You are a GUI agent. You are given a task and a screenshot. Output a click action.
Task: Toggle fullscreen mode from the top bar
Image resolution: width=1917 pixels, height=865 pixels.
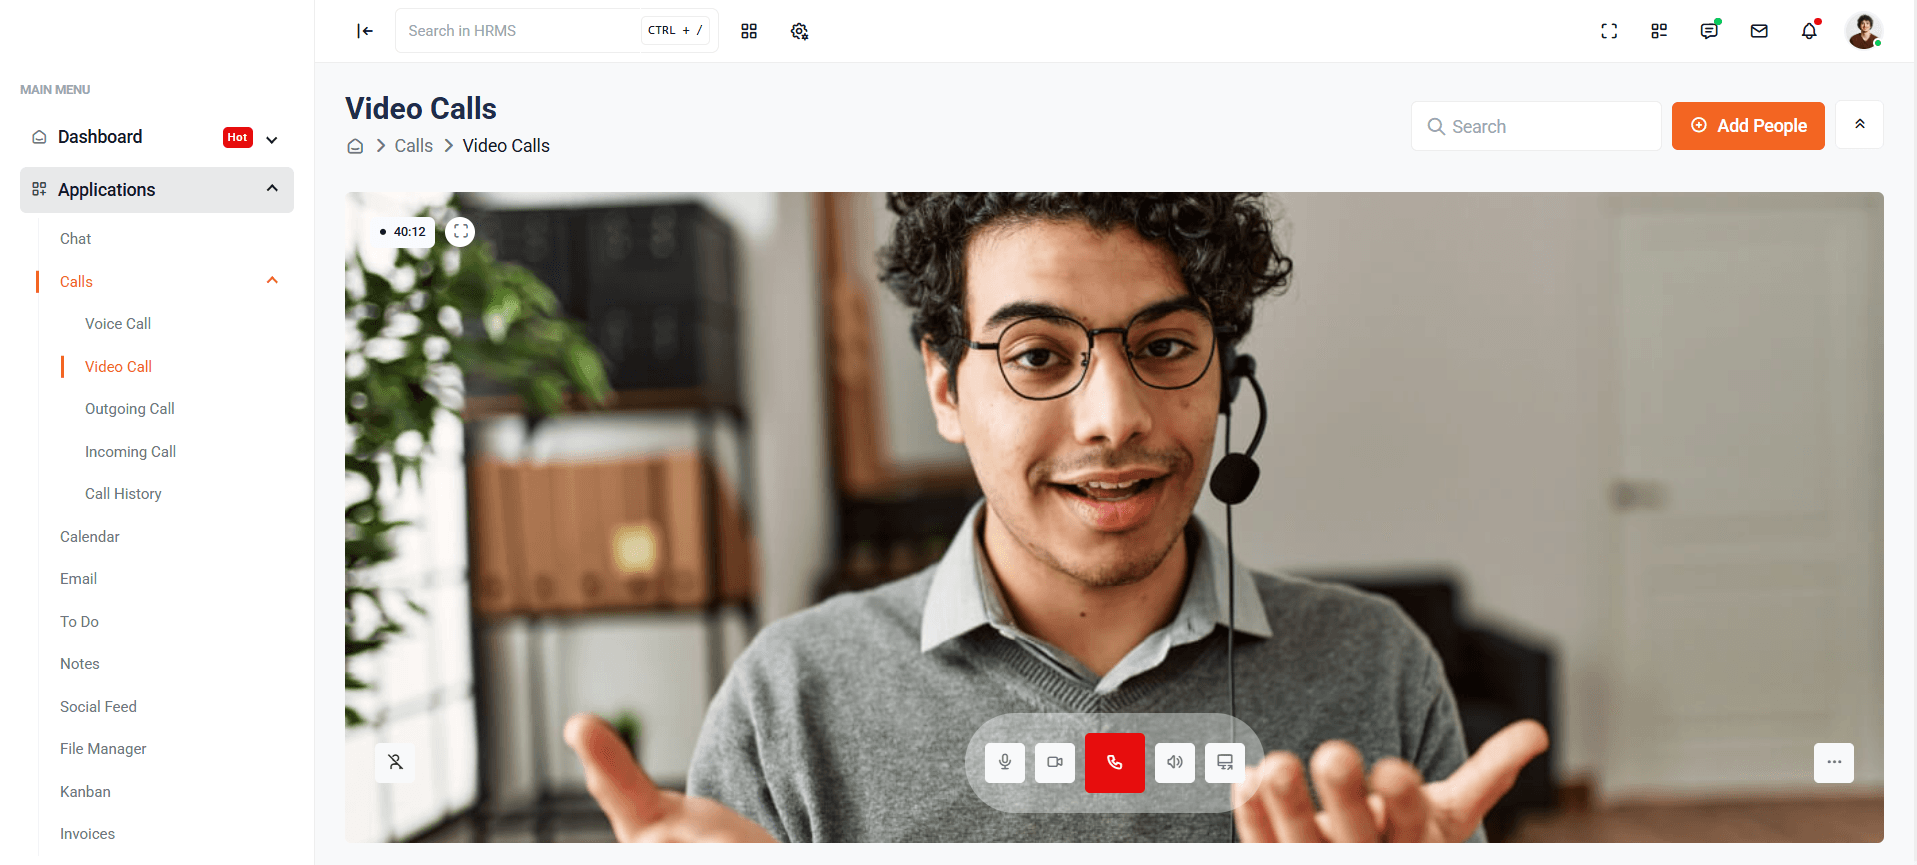[1609, 31]
